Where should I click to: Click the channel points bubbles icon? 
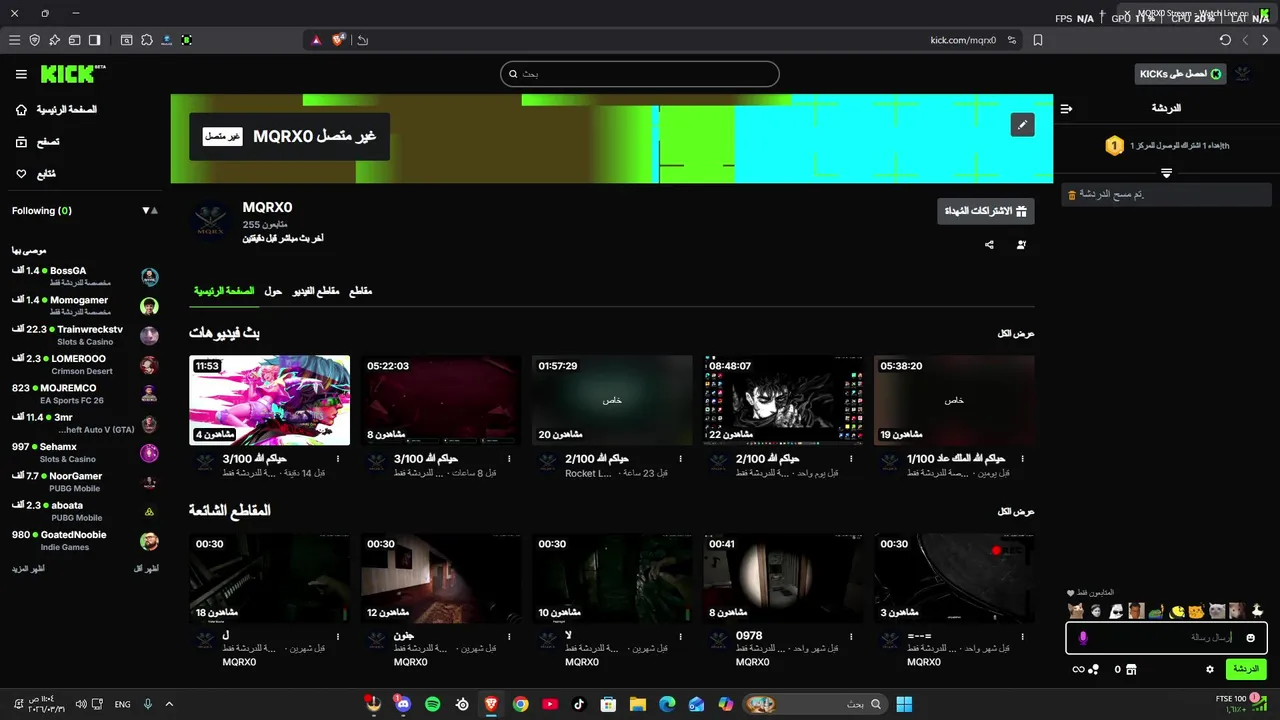[x=1094, y=669]
